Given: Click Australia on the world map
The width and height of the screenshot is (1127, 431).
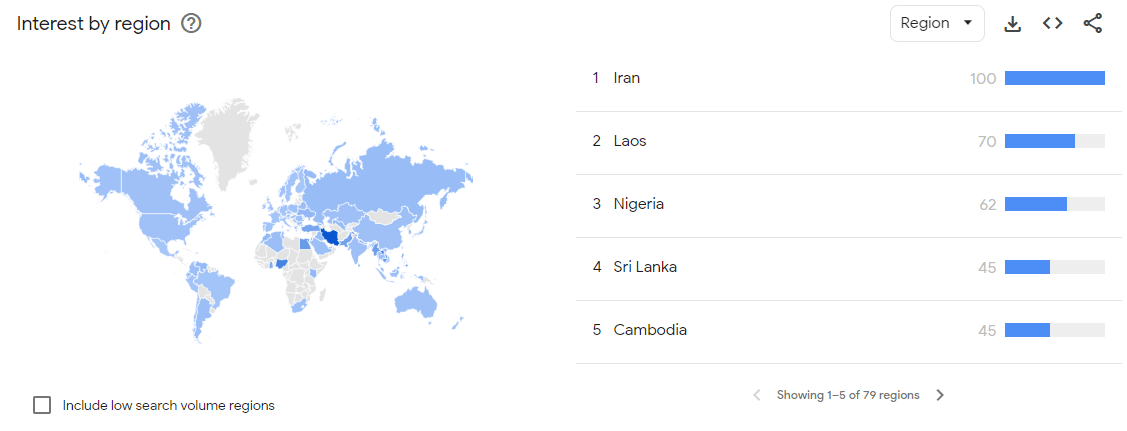Looking at the screenshot, I should coord(415,300).
